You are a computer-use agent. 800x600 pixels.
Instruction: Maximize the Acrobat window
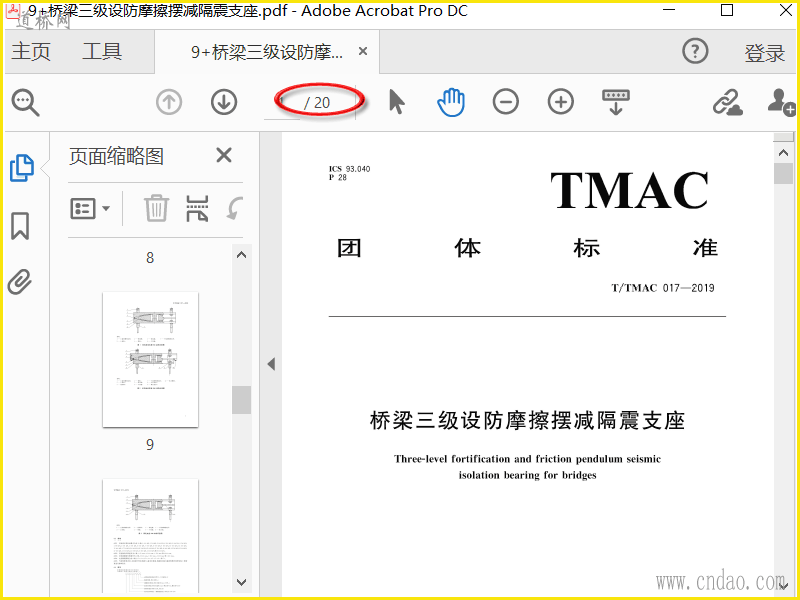727,11
